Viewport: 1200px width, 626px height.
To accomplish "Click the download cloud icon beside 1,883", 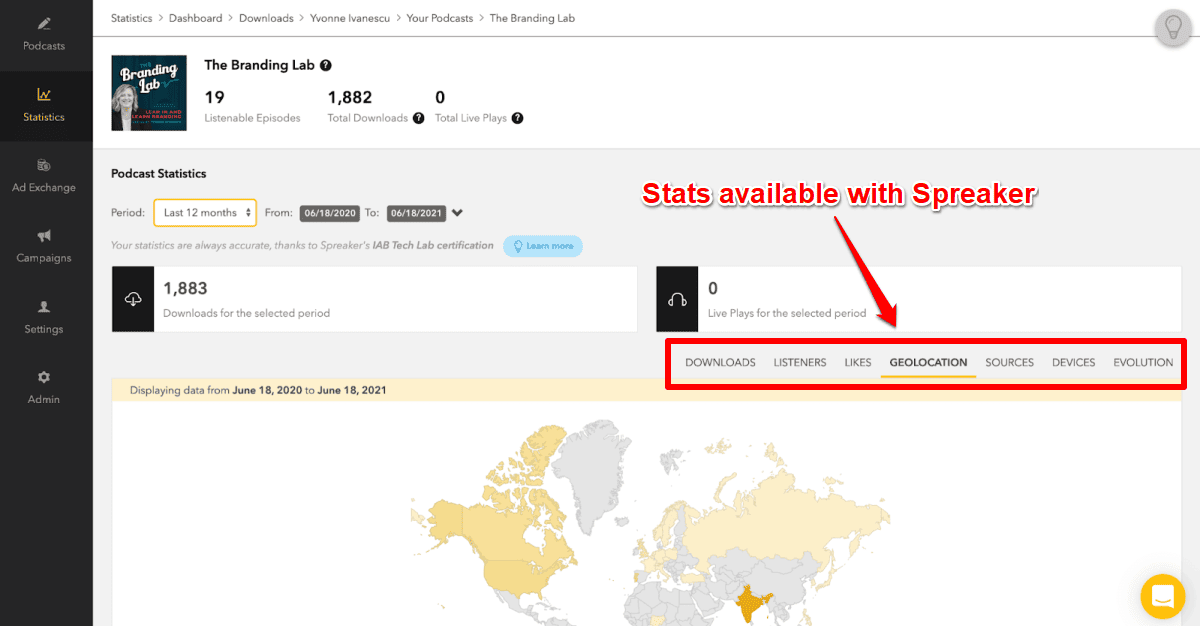I will tap(133, 298).
